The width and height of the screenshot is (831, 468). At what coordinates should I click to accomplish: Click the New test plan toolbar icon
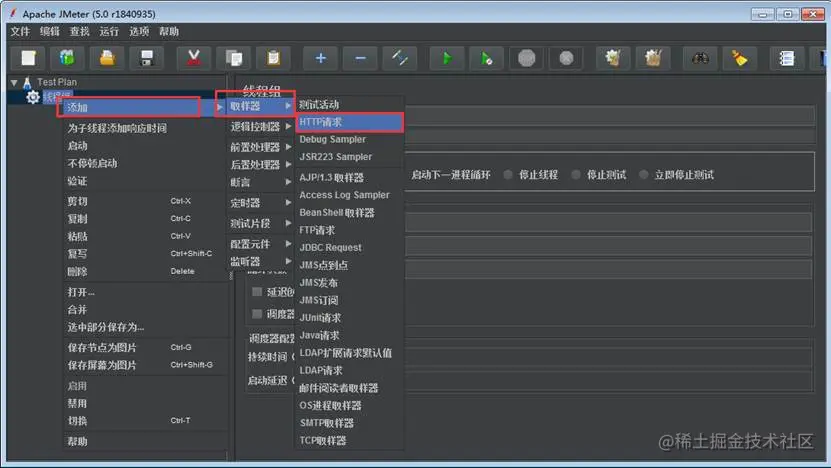[28, 58]
